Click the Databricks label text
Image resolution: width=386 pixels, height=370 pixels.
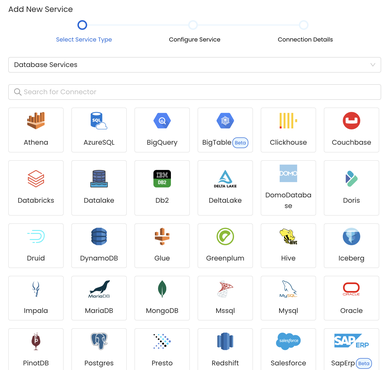[x=36, y=200]
